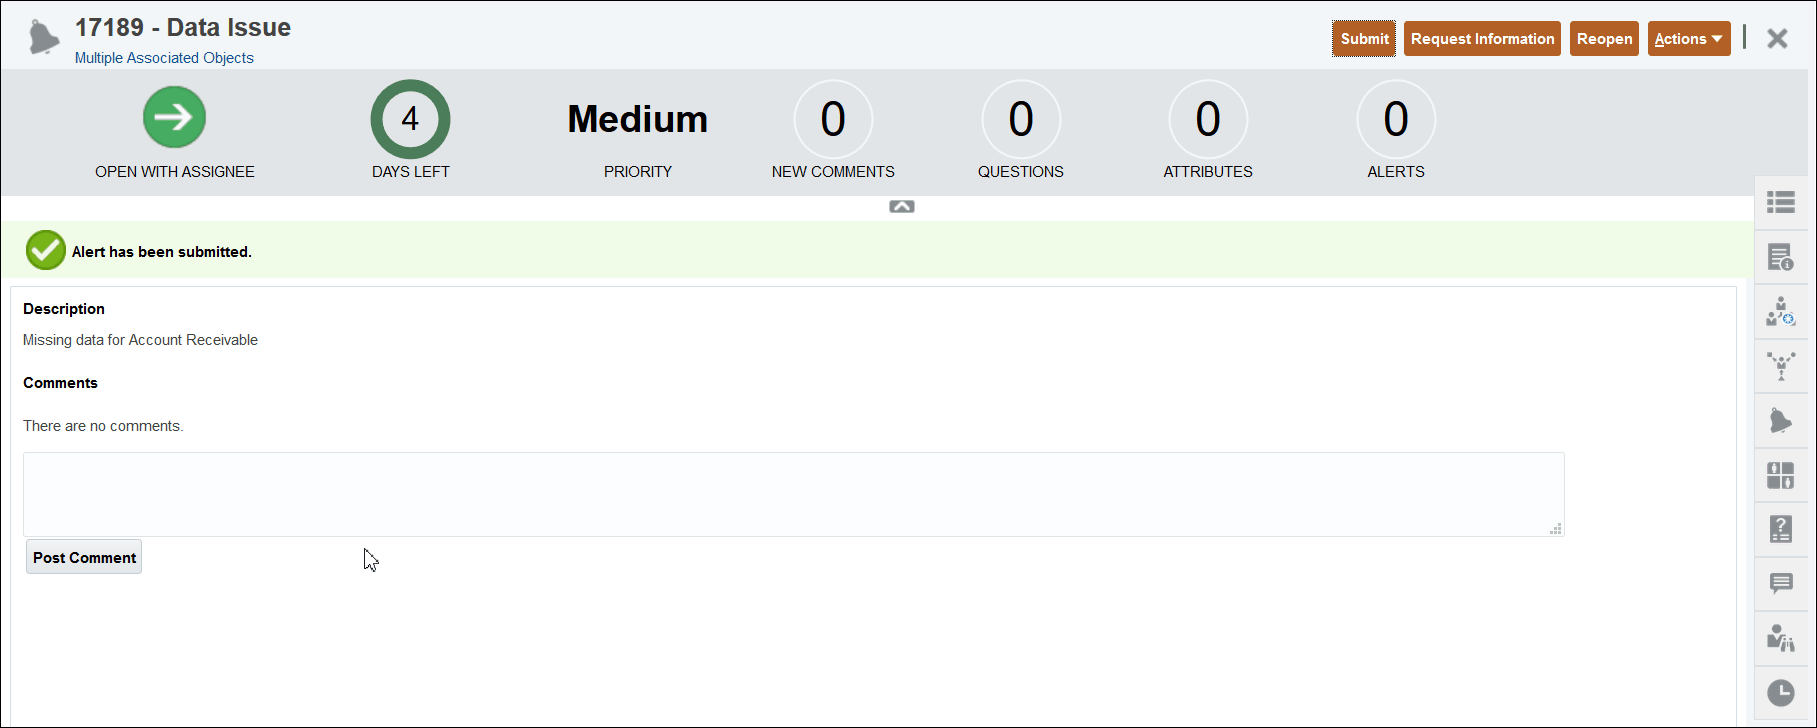This screenshot has height=728, width=1817.
Task: Submit the Data Issue alert
Action: point(1363,38)
